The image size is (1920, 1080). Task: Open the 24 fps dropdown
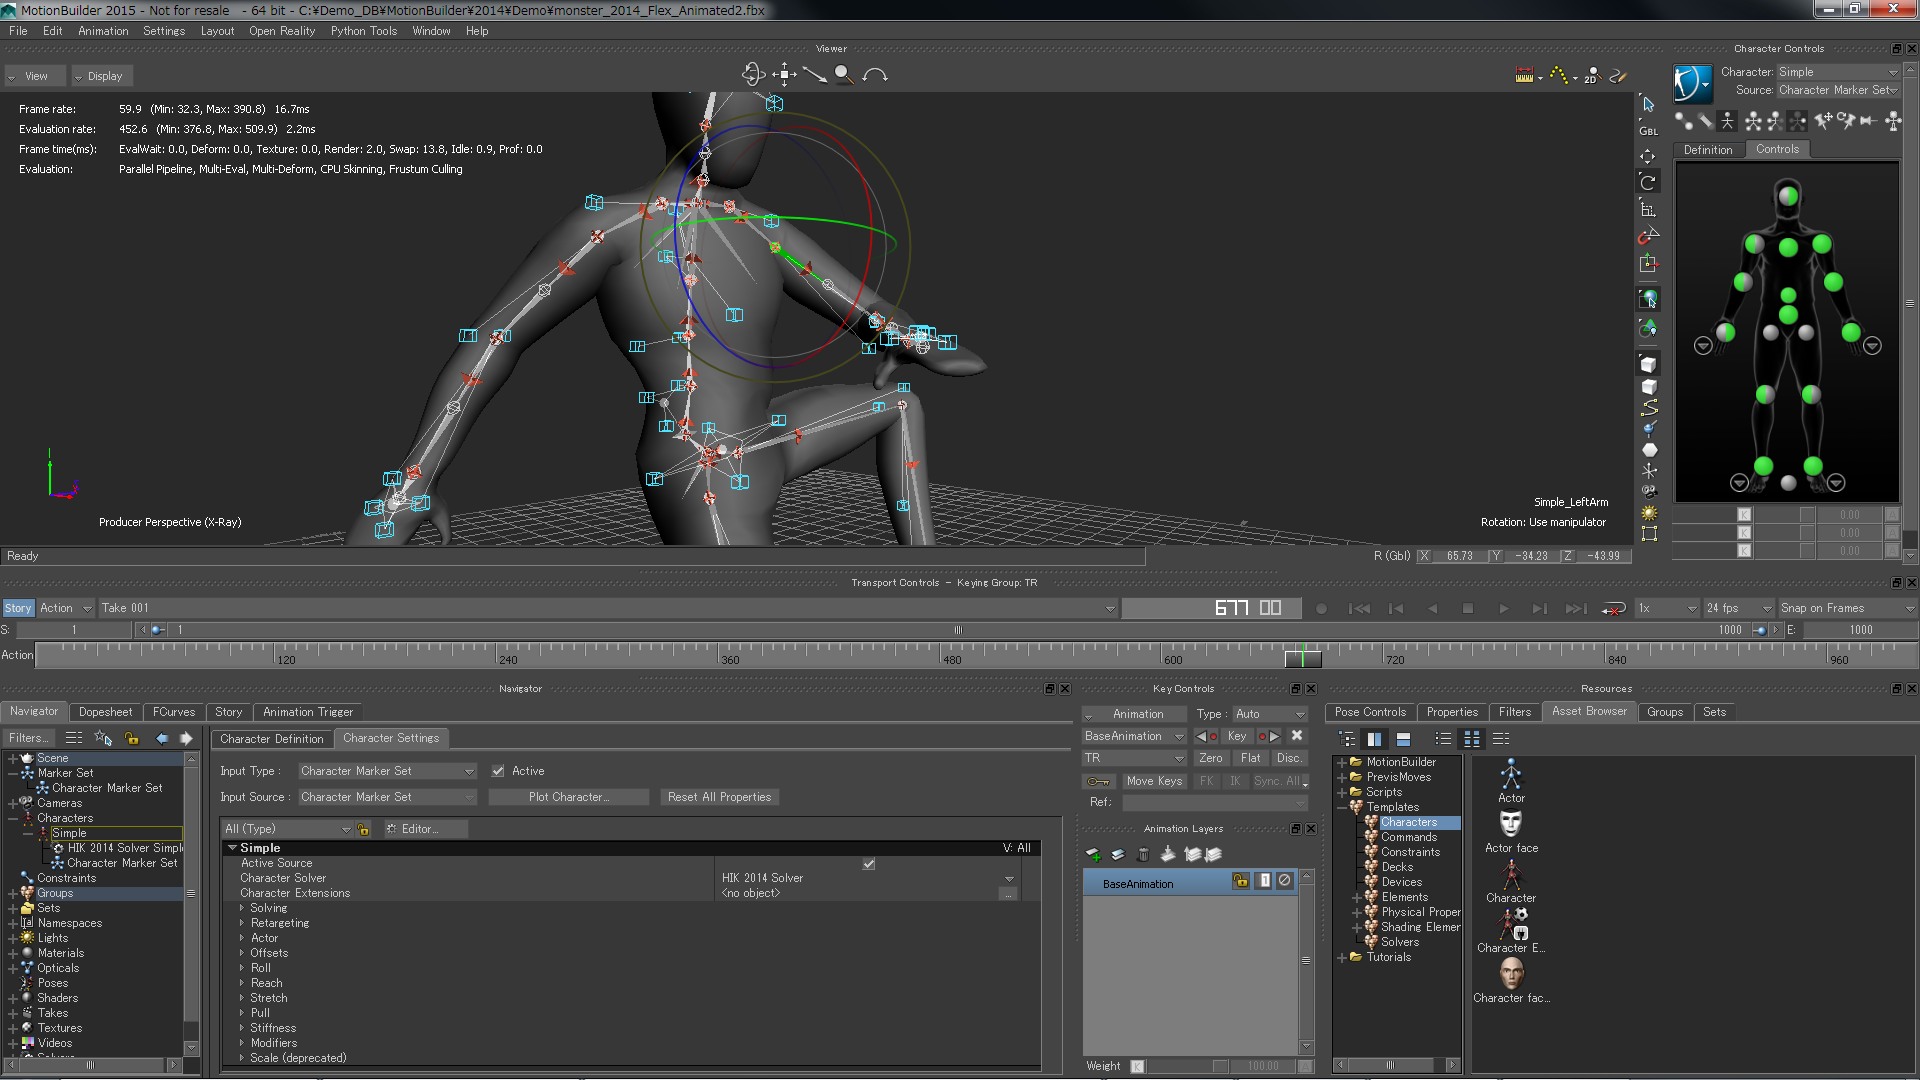pos(1738,608)
